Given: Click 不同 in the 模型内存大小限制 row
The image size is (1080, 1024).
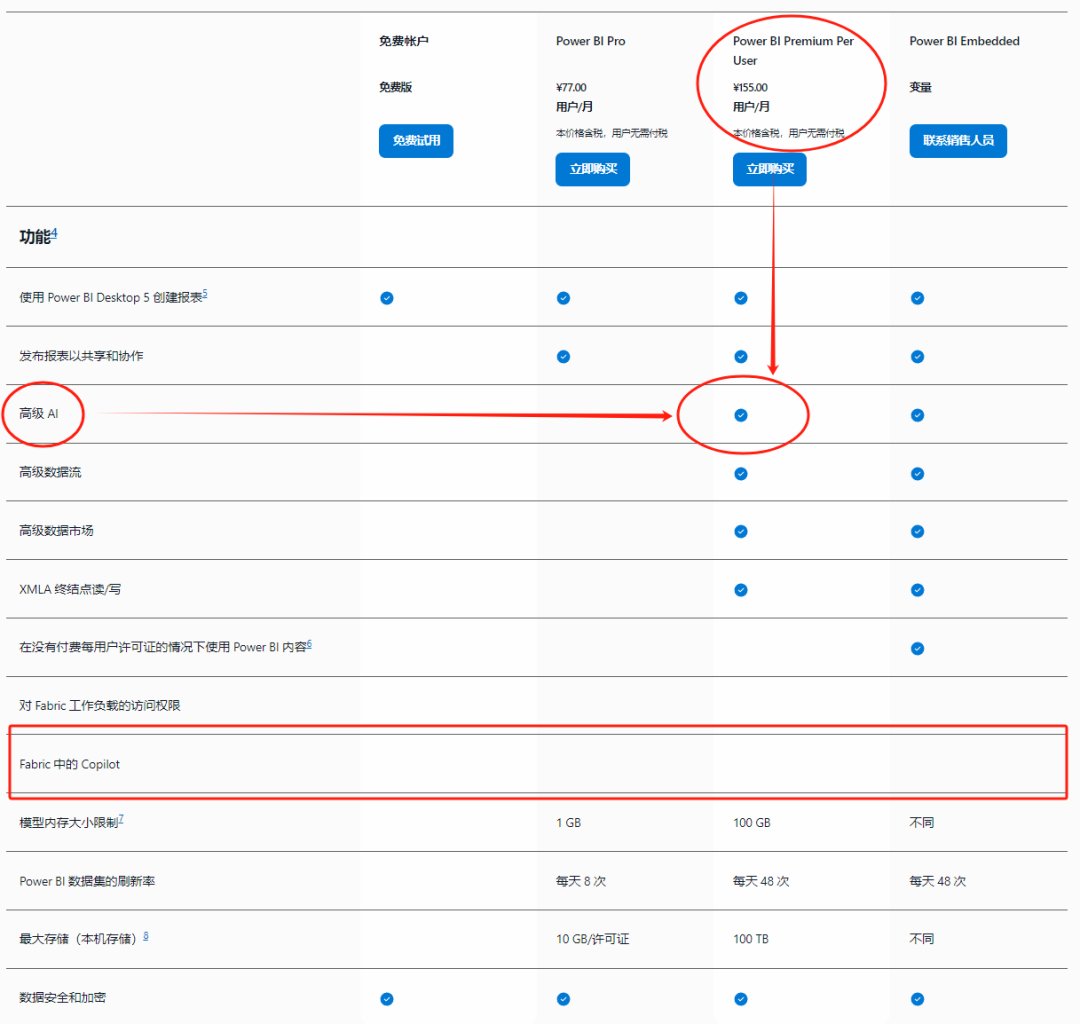Looking at the screenshot, I should 922,823.
